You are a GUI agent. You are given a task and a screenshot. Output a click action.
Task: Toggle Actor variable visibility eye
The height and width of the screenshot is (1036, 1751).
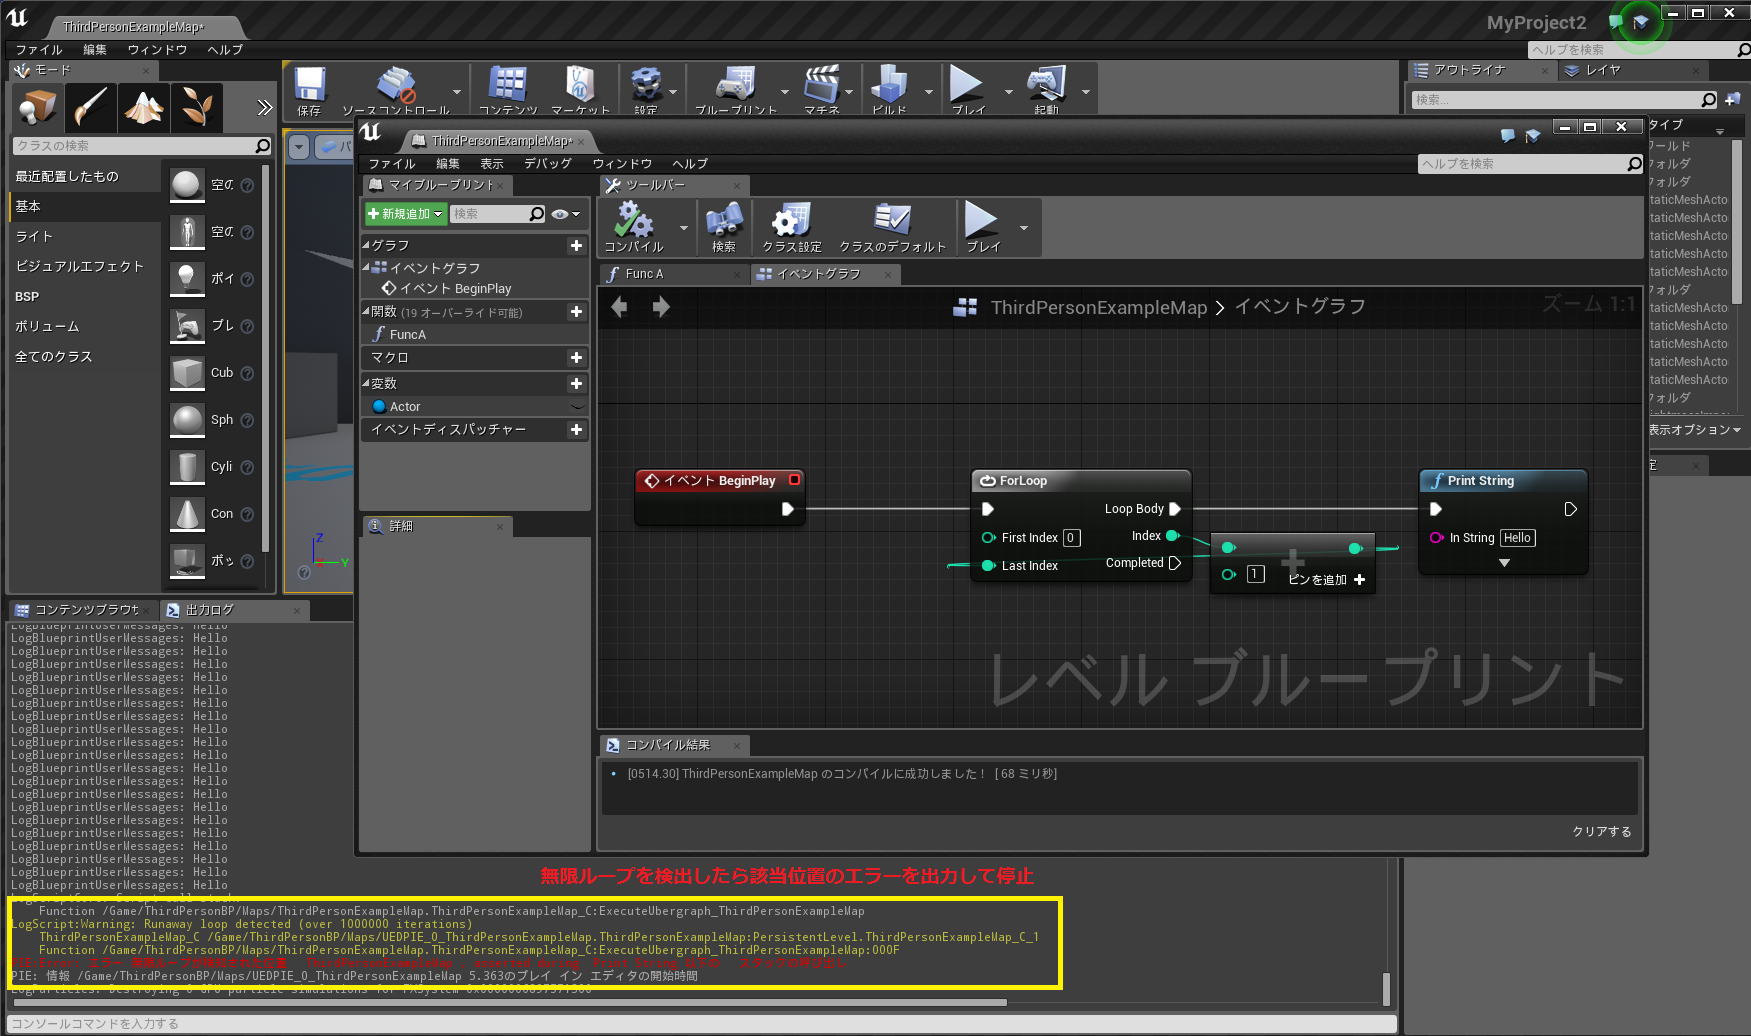tap(577, 407)
